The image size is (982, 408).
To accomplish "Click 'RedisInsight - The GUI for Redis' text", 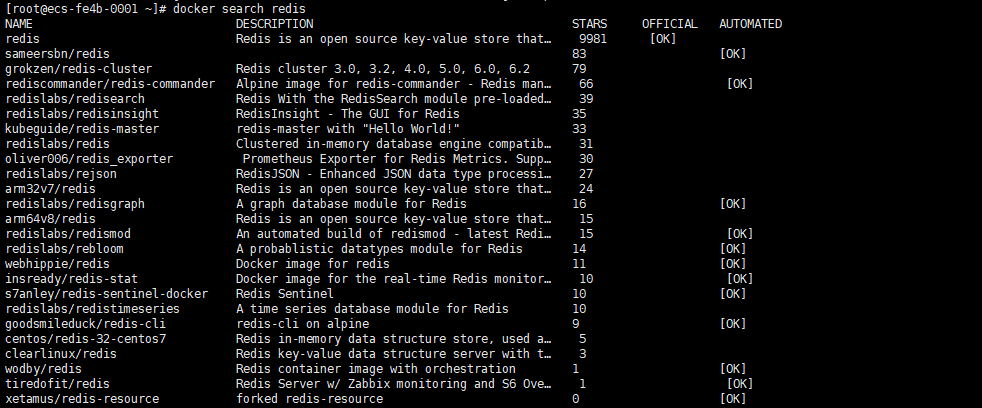I will point(348,114).
